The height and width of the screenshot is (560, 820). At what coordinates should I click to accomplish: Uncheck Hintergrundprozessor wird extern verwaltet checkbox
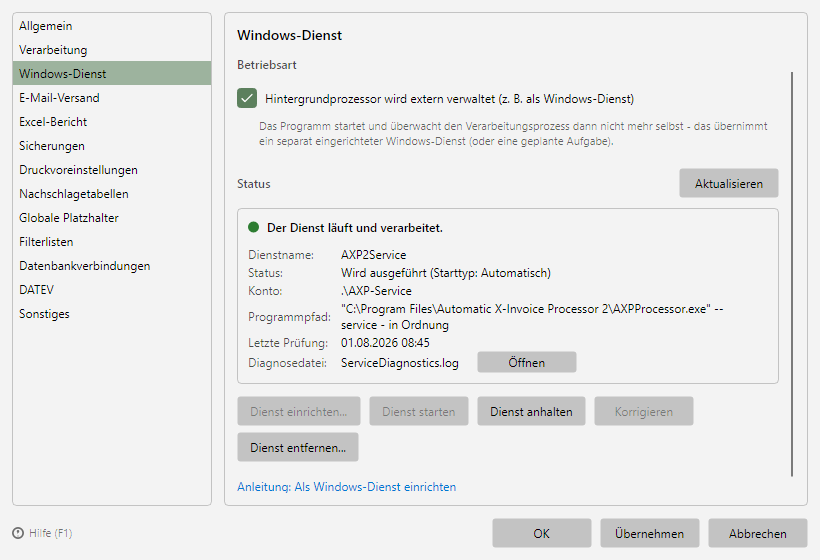[247, 98]
